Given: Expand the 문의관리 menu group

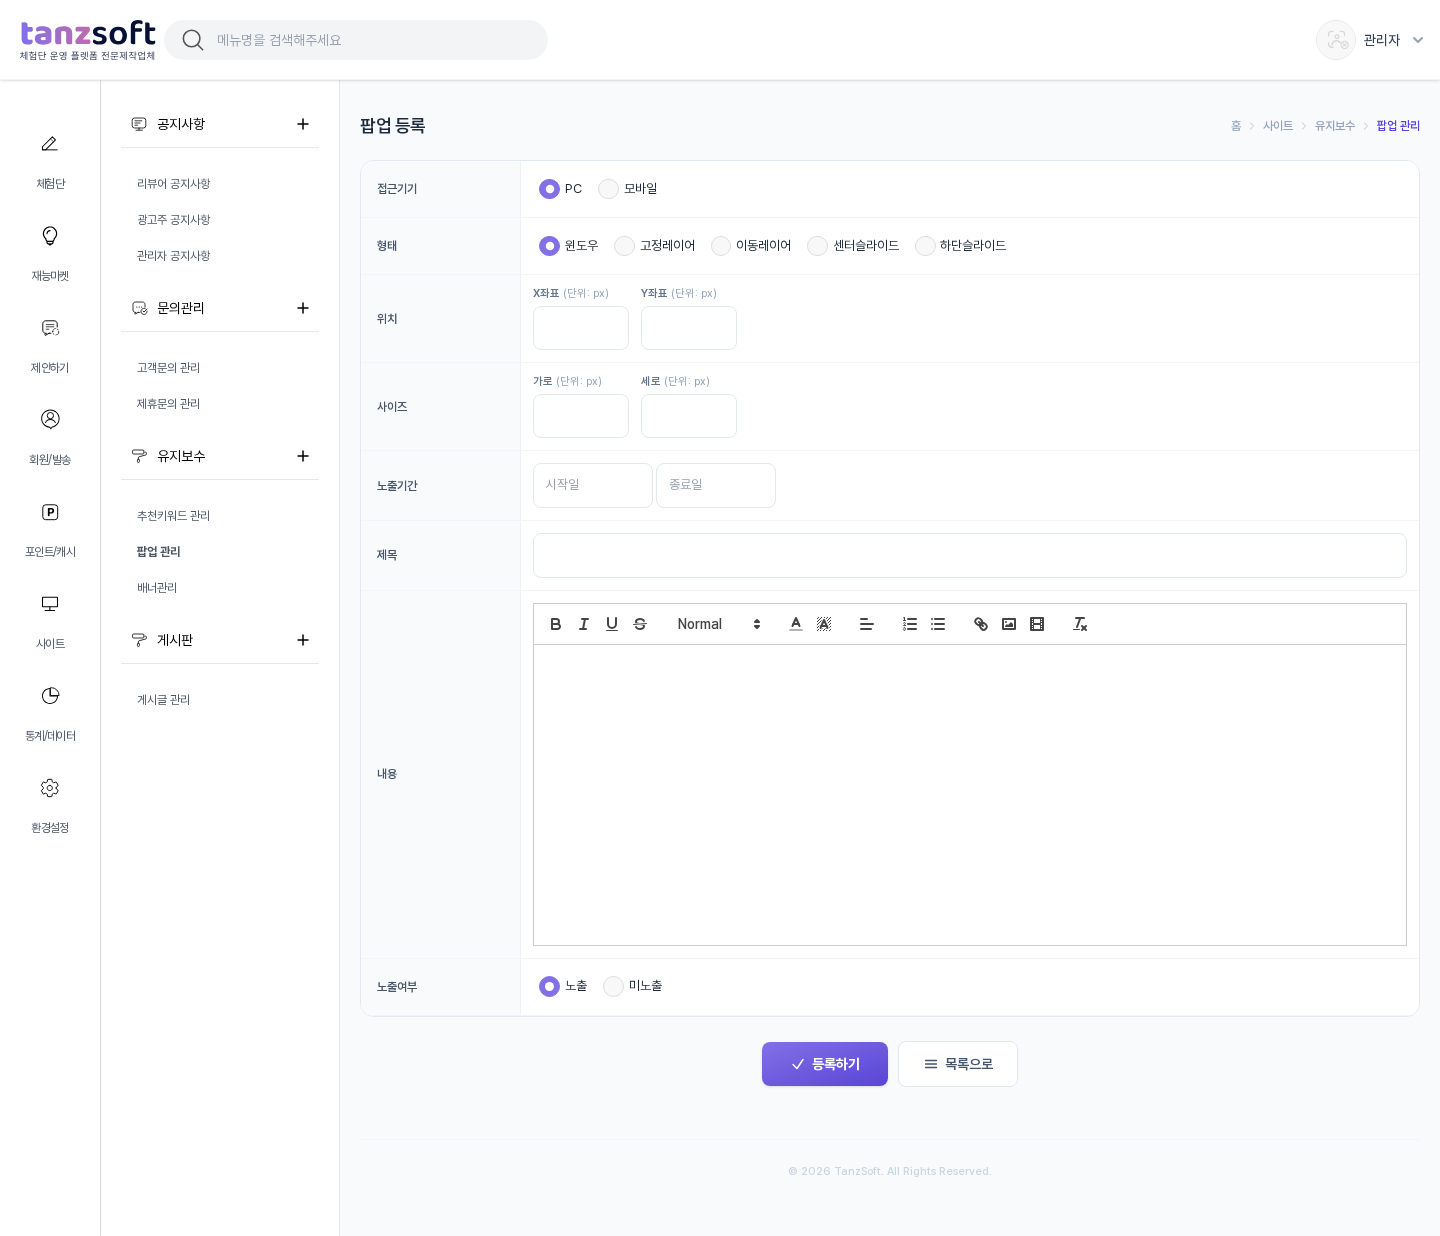Looking at the screenshot, I should tap(303, 308).
